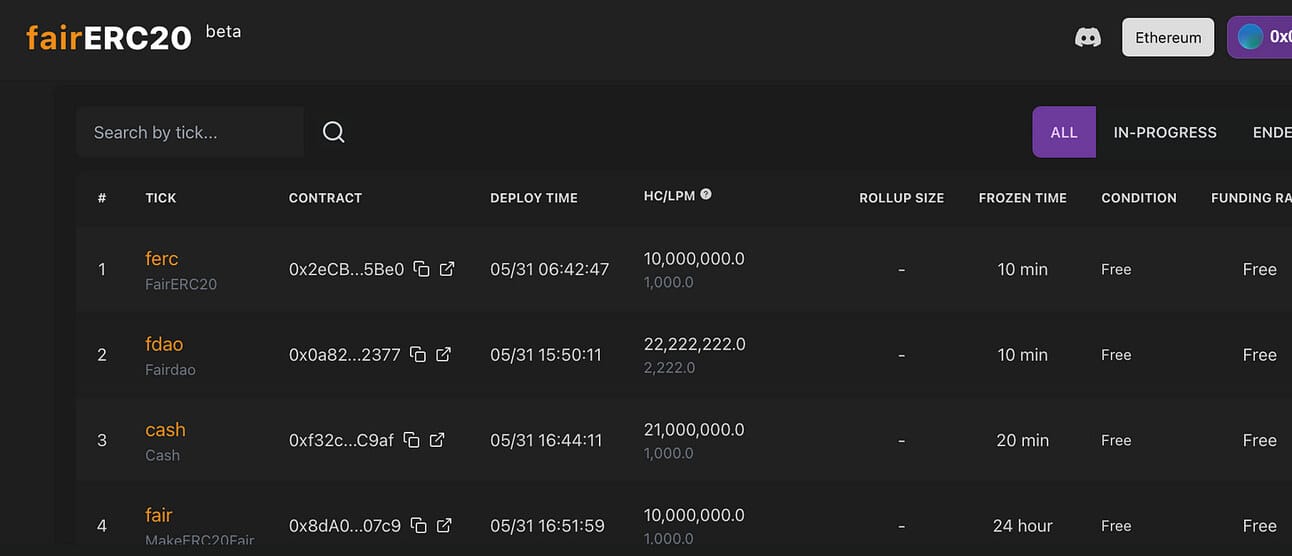
Task: Click the TICK column header
Action: click(161, 198)
